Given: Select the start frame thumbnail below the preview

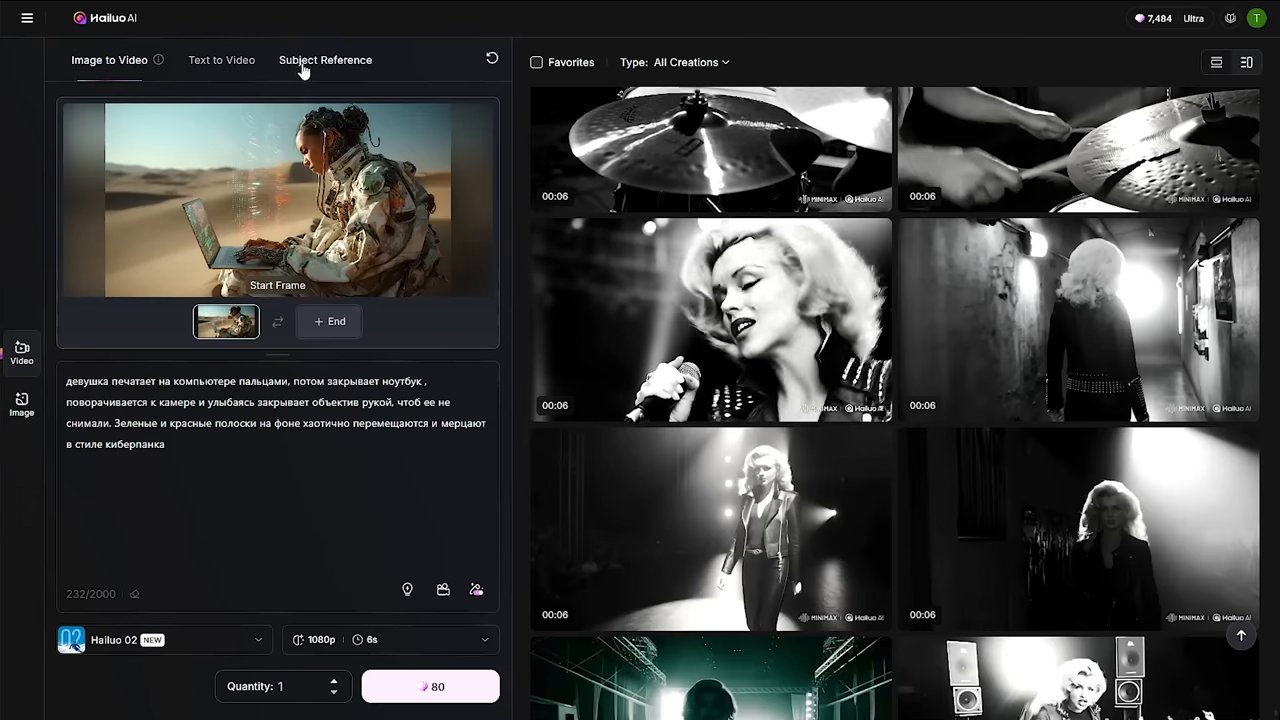Looking at the screenshot, I should [x=226, y=322].
